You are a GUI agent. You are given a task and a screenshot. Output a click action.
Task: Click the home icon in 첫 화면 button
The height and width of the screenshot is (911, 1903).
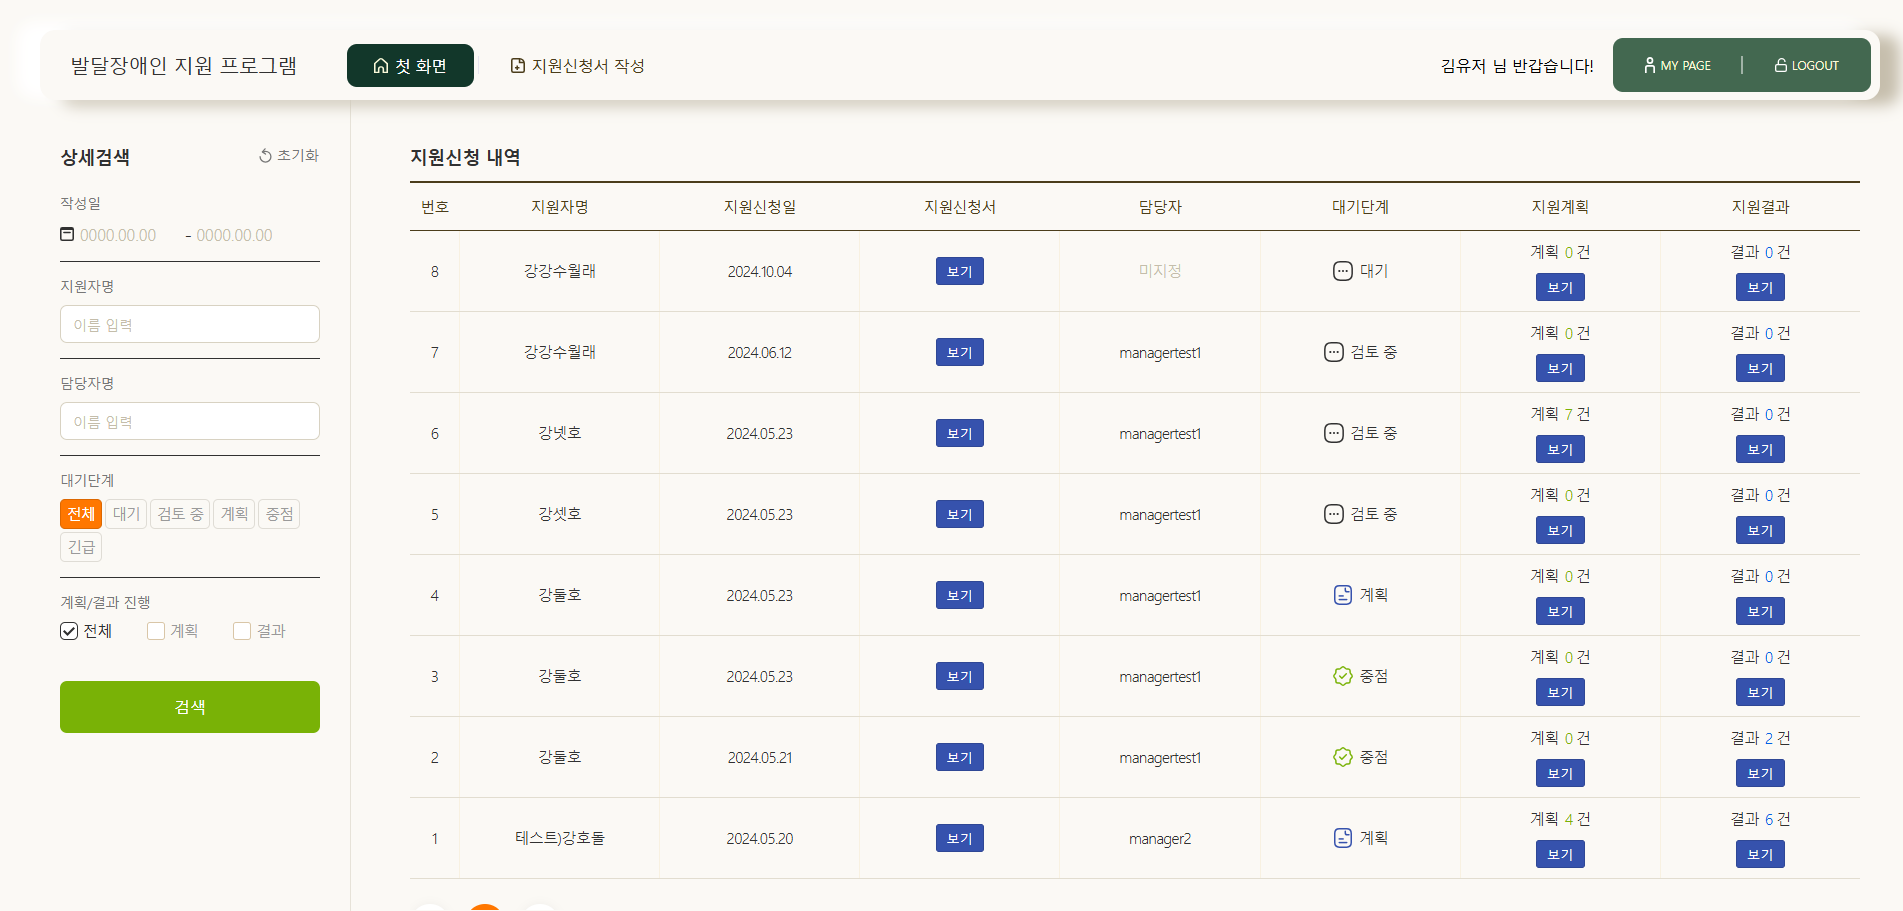tap(381, 66)
